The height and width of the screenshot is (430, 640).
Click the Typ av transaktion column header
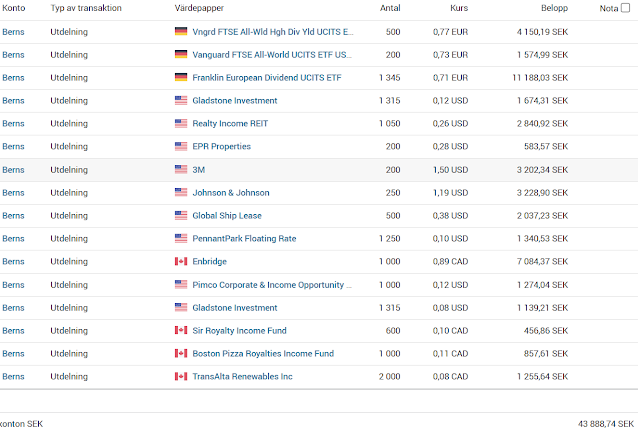point(86,8)
